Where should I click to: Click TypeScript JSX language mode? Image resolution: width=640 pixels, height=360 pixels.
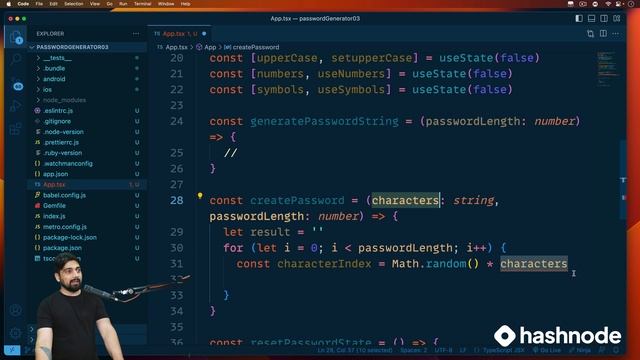click(x=503, y=350)
